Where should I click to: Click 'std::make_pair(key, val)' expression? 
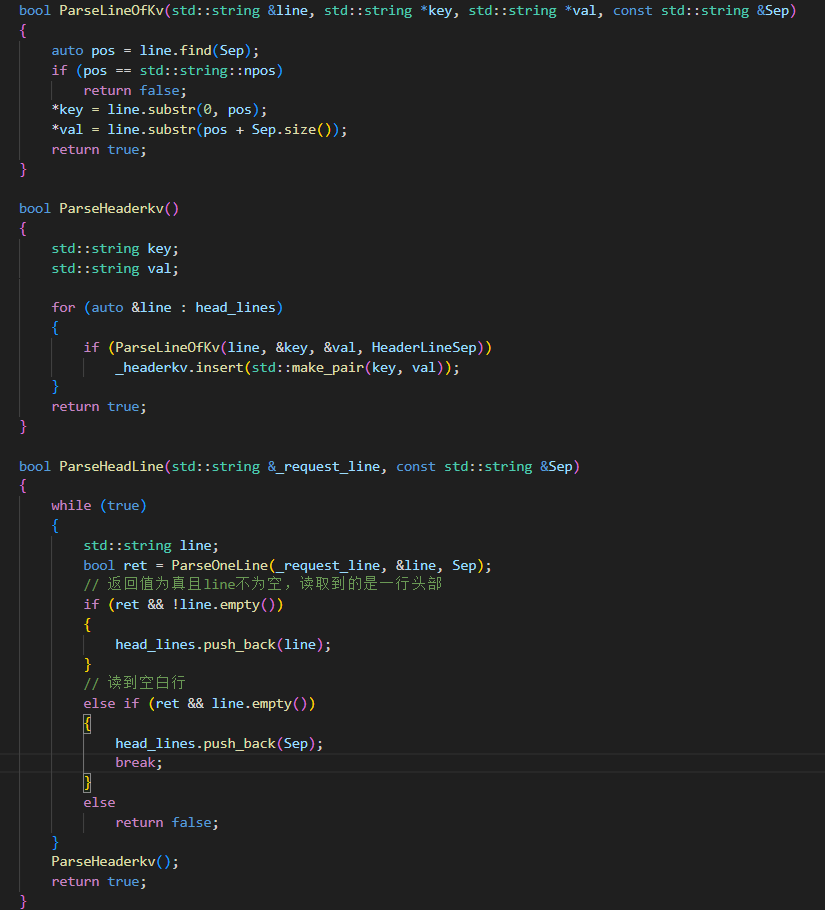347,367
